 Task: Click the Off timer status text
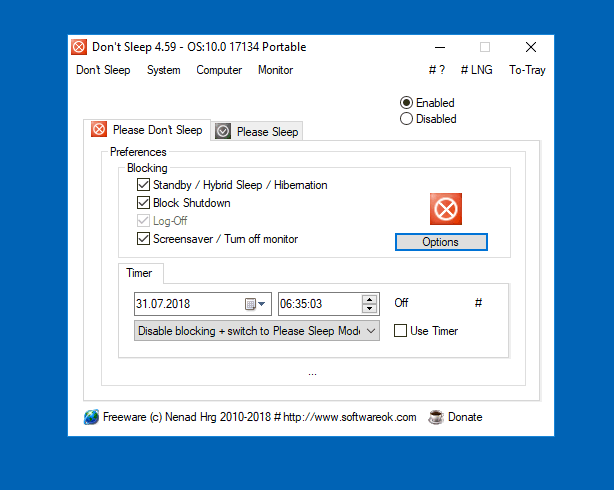pyautogui.click(x=401, y=303)
